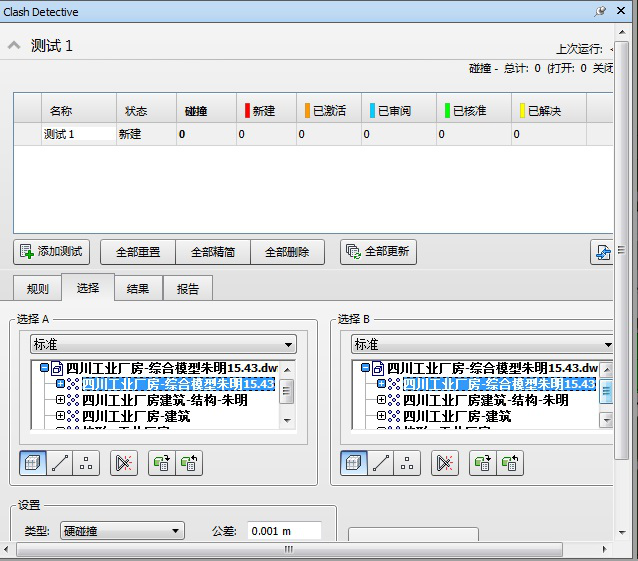Click the 公差 tolerance field 0.001 m

pos(284,530)
